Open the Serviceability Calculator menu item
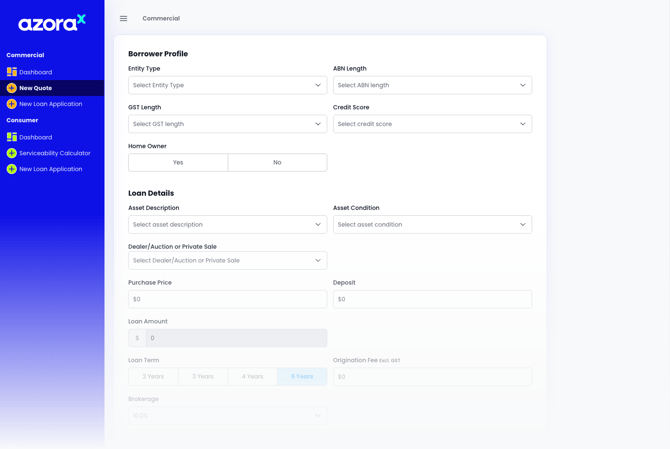670x449 pixels. (x=55, y=153)
